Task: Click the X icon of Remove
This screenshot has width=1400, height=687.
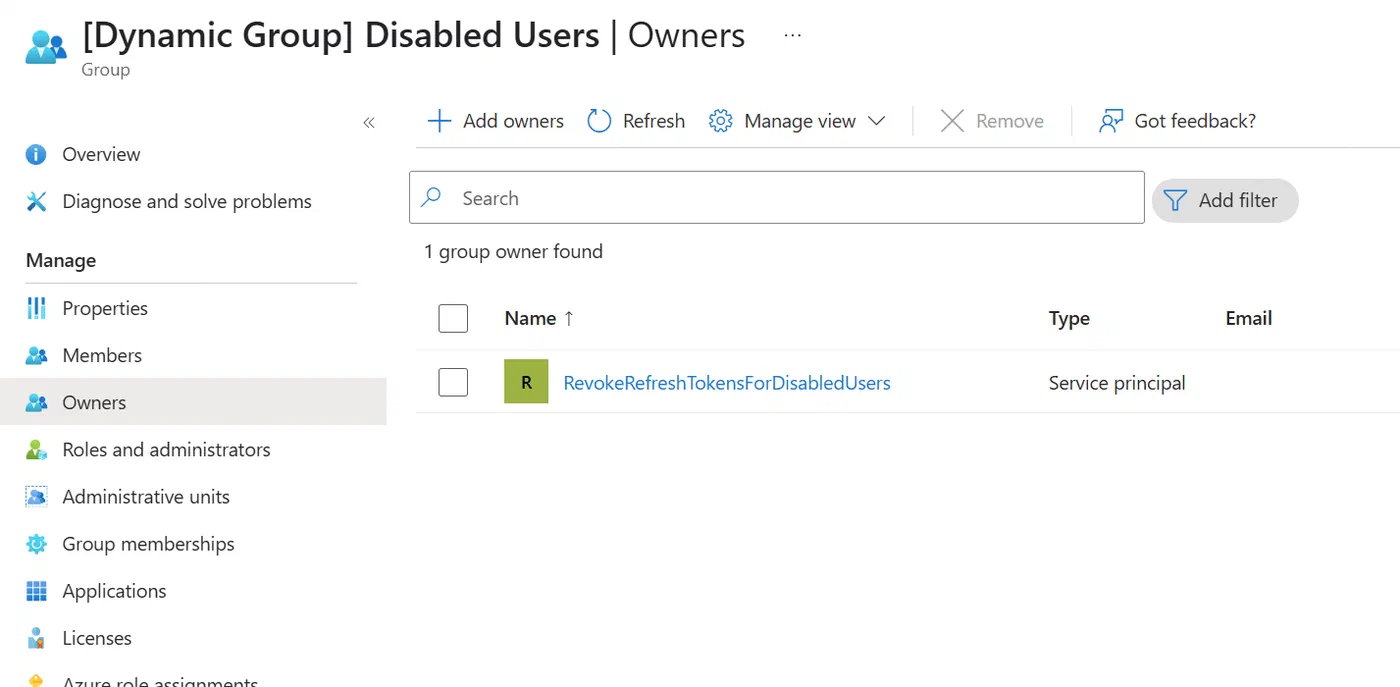Action: 952,121
